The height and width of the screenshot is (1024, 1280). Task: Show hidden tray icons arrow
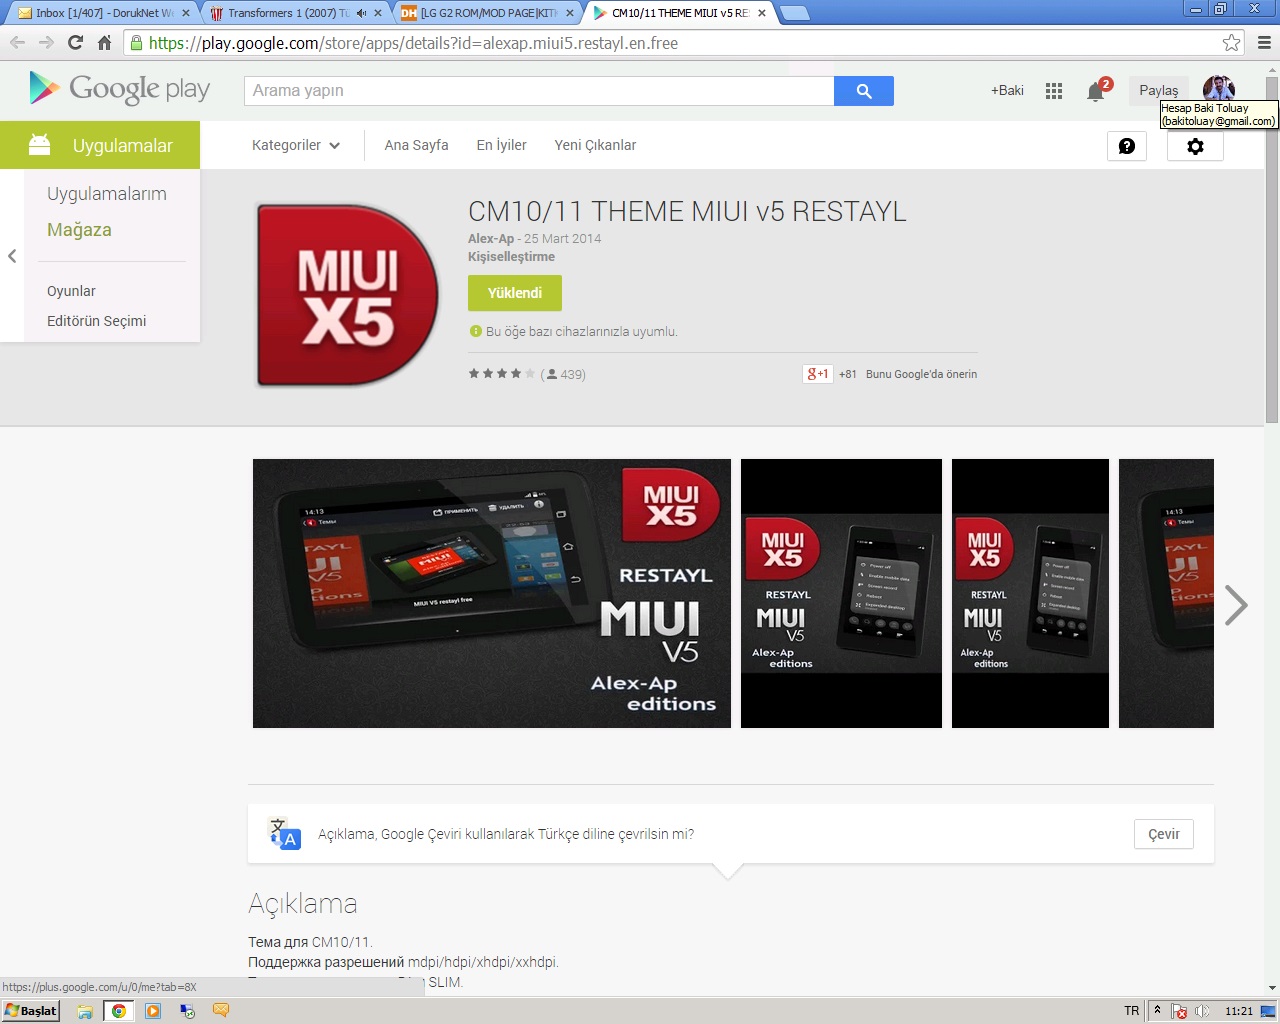pos(1157,1011)
